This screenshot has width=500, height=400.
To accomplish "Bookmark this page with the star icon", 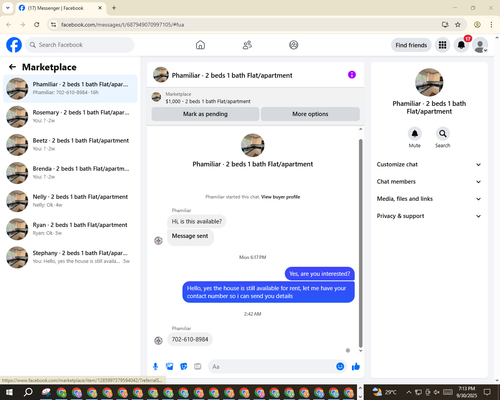I will (x=458, y=25).
